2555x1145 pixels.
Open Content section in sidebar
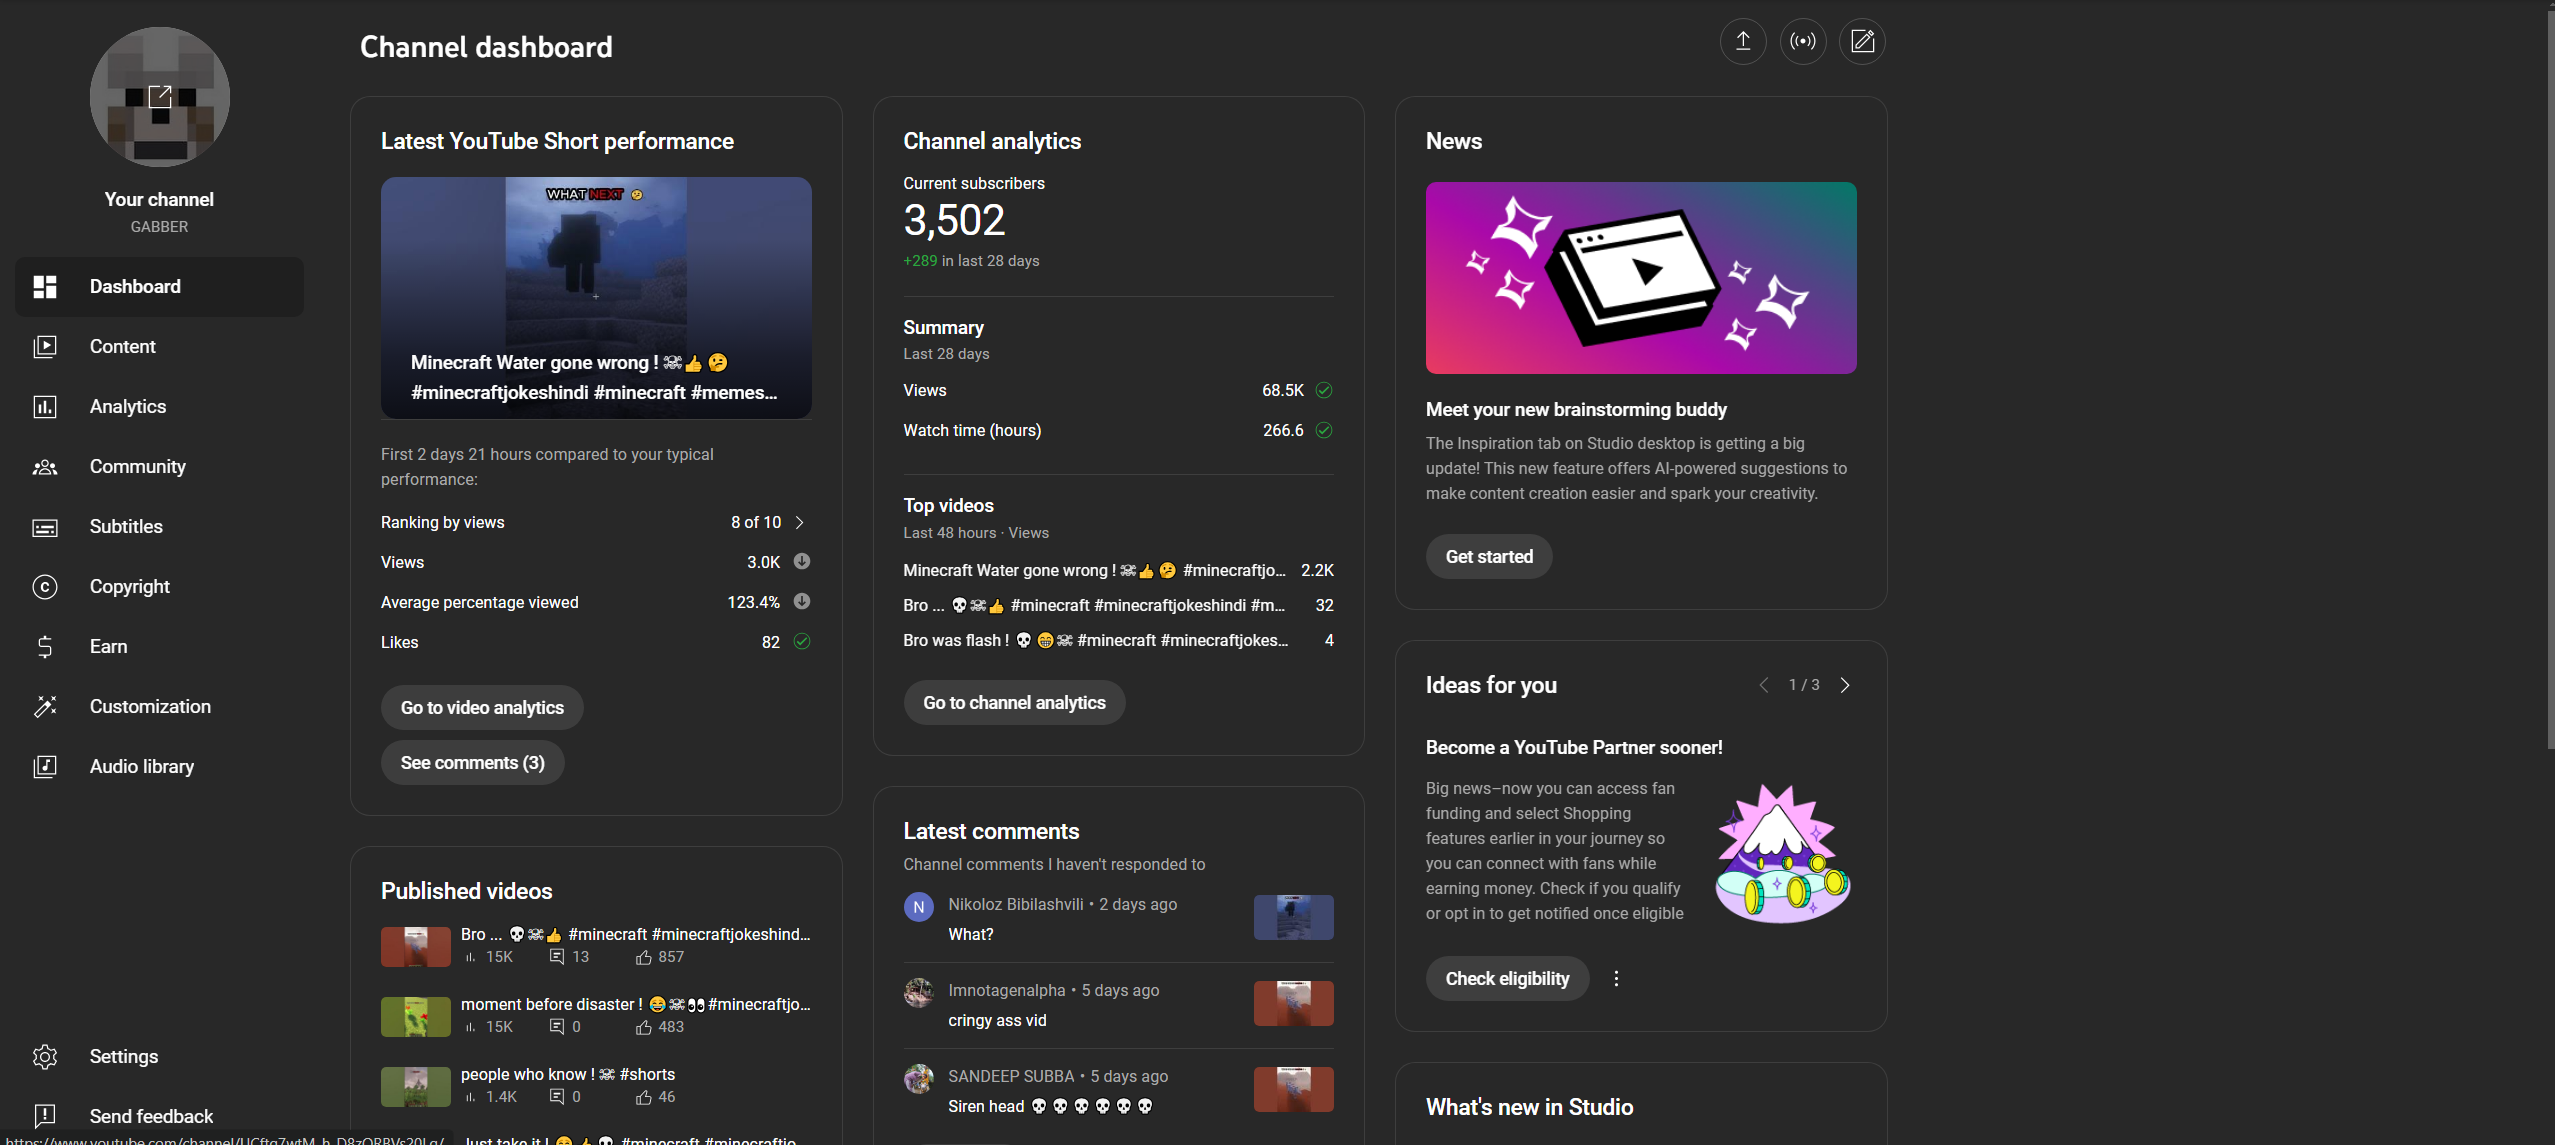[159, 347]
